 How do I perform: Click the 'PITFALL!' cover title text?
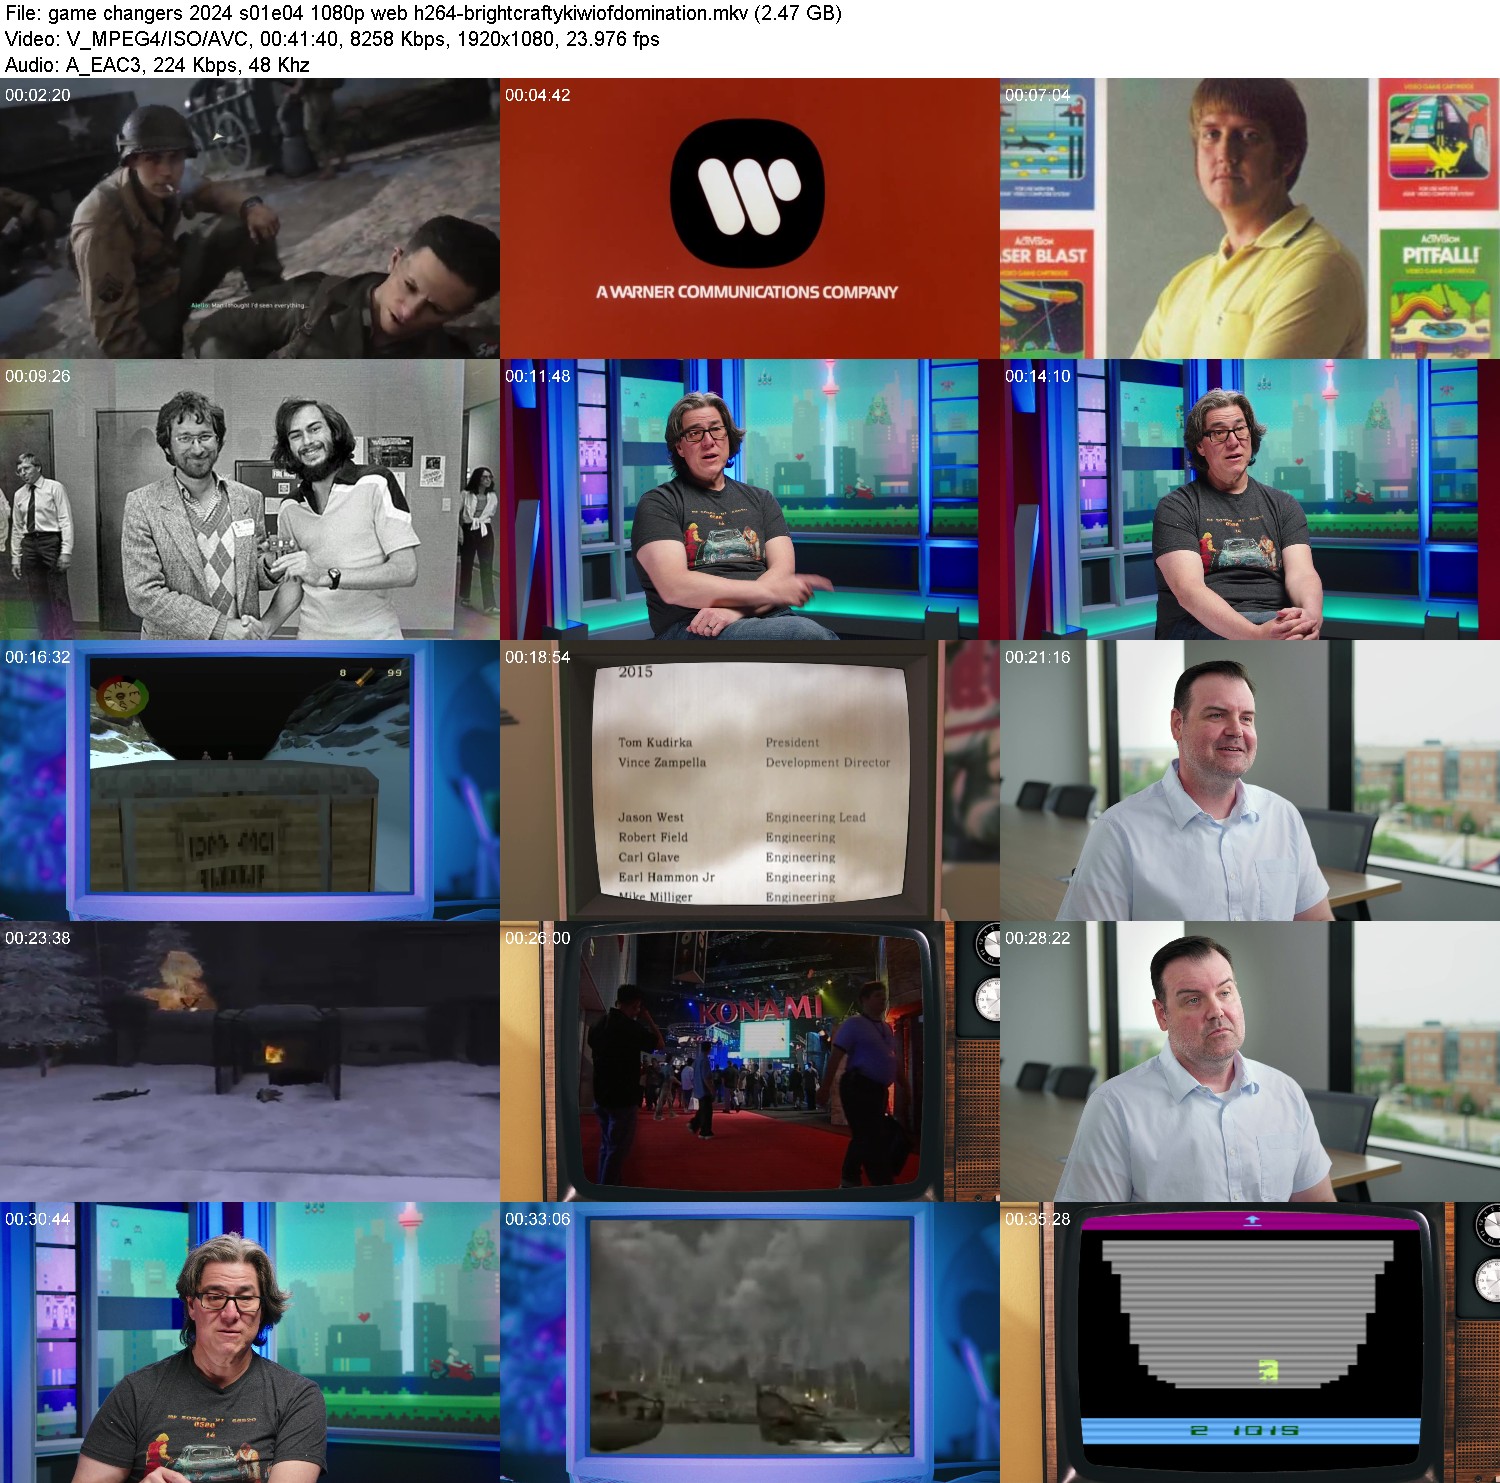pos(1440,254)
